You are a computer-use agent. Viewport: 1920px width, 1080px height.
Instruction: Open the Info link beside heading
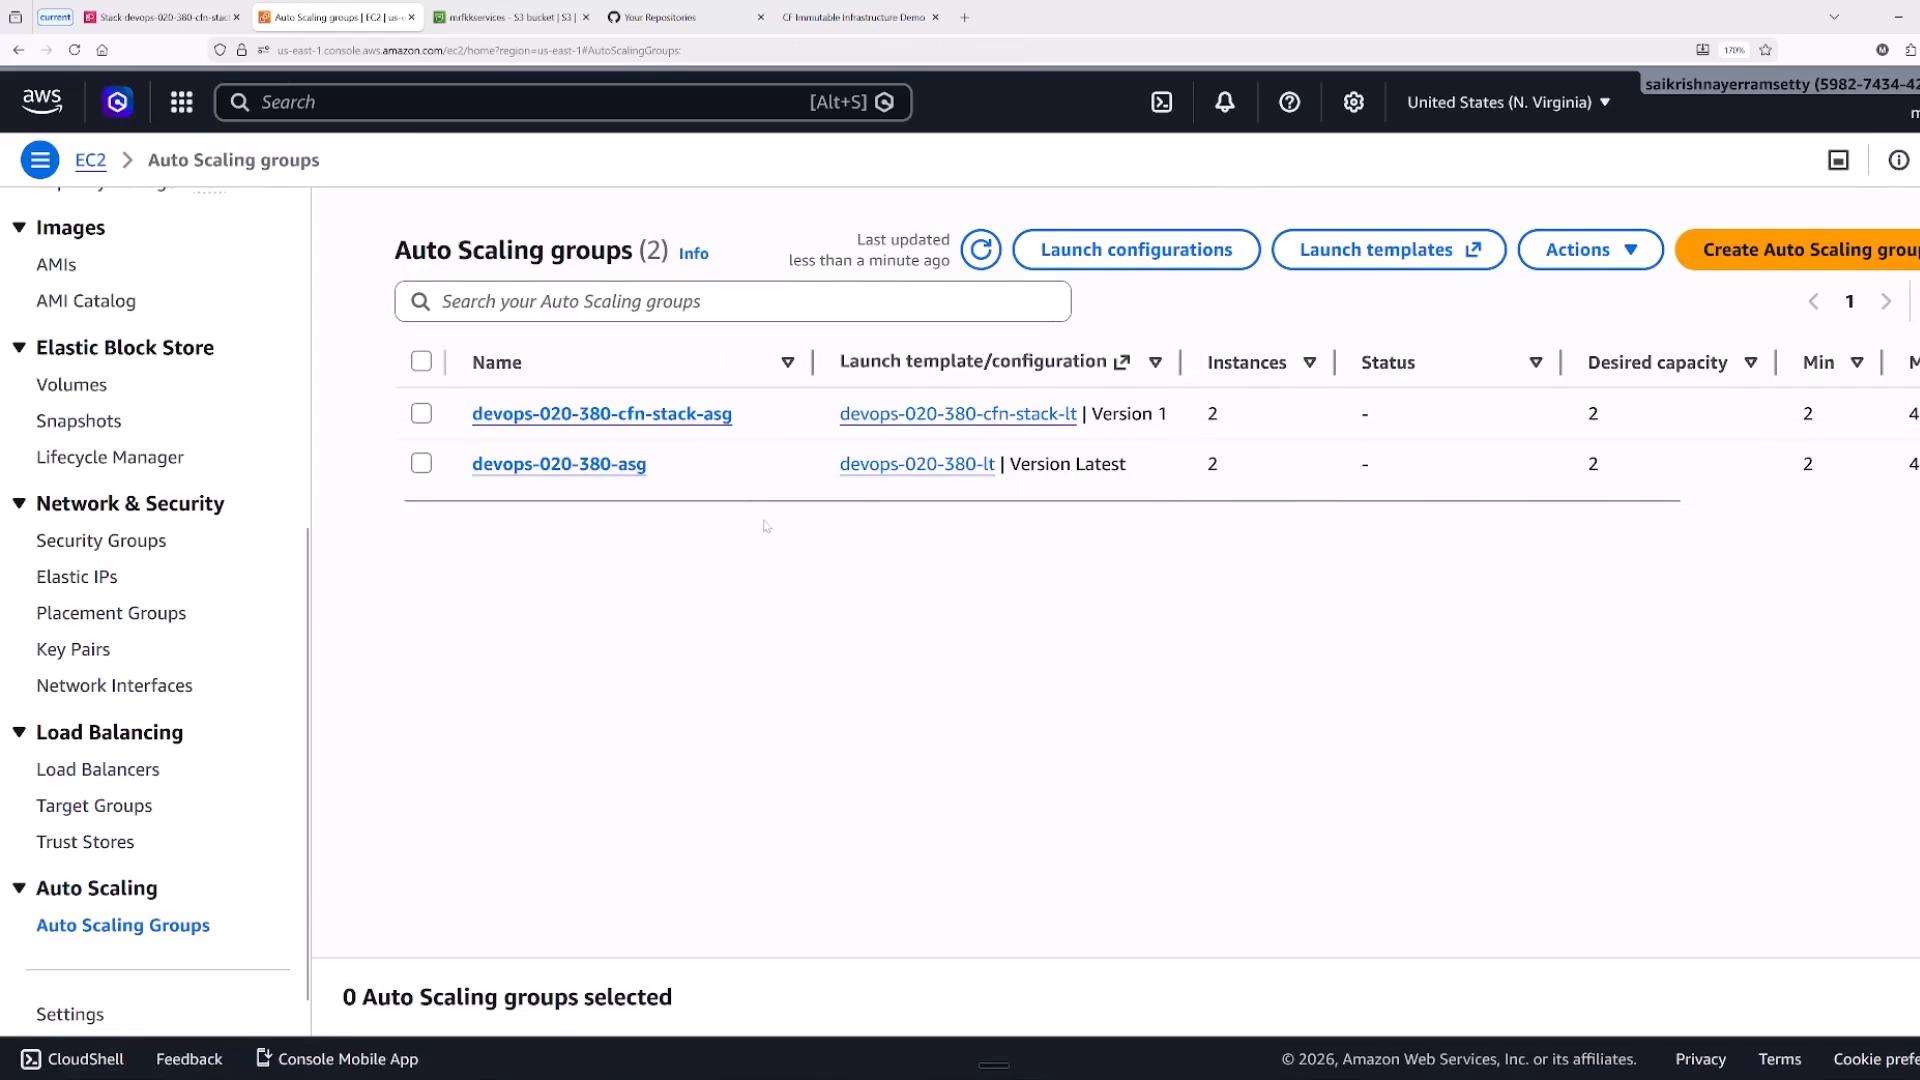click(693, 254)
